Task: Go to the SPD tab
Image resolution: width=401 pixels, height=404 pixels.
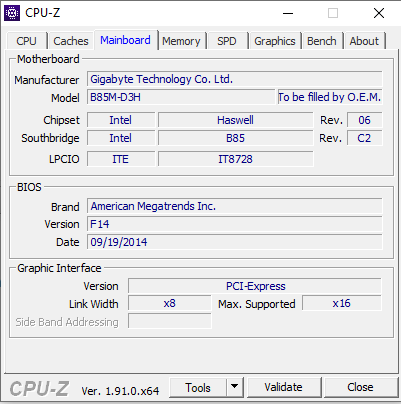Action: click(227, 41)
